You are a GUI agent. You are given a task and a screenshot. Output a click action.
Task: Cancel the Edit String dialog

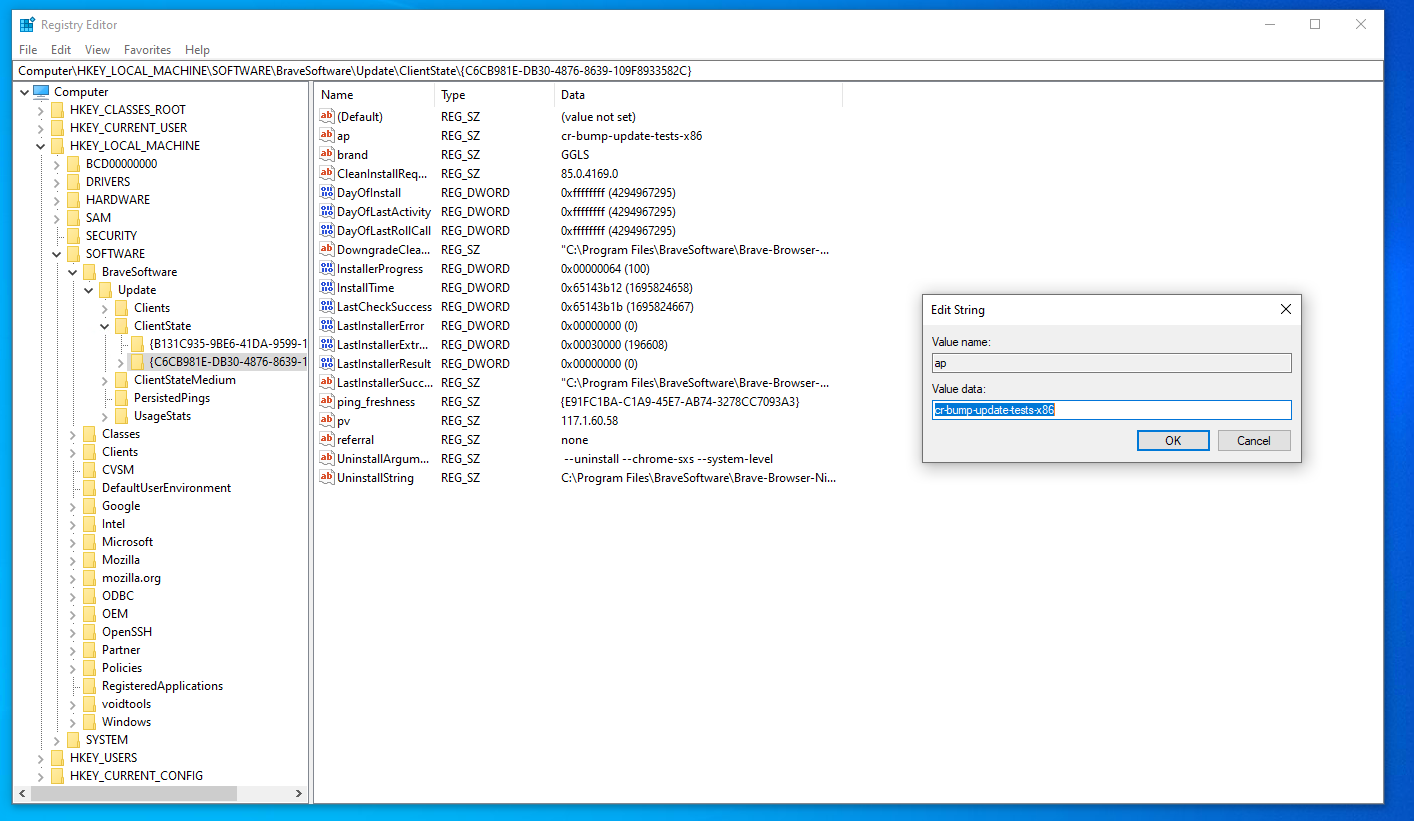1254,440
